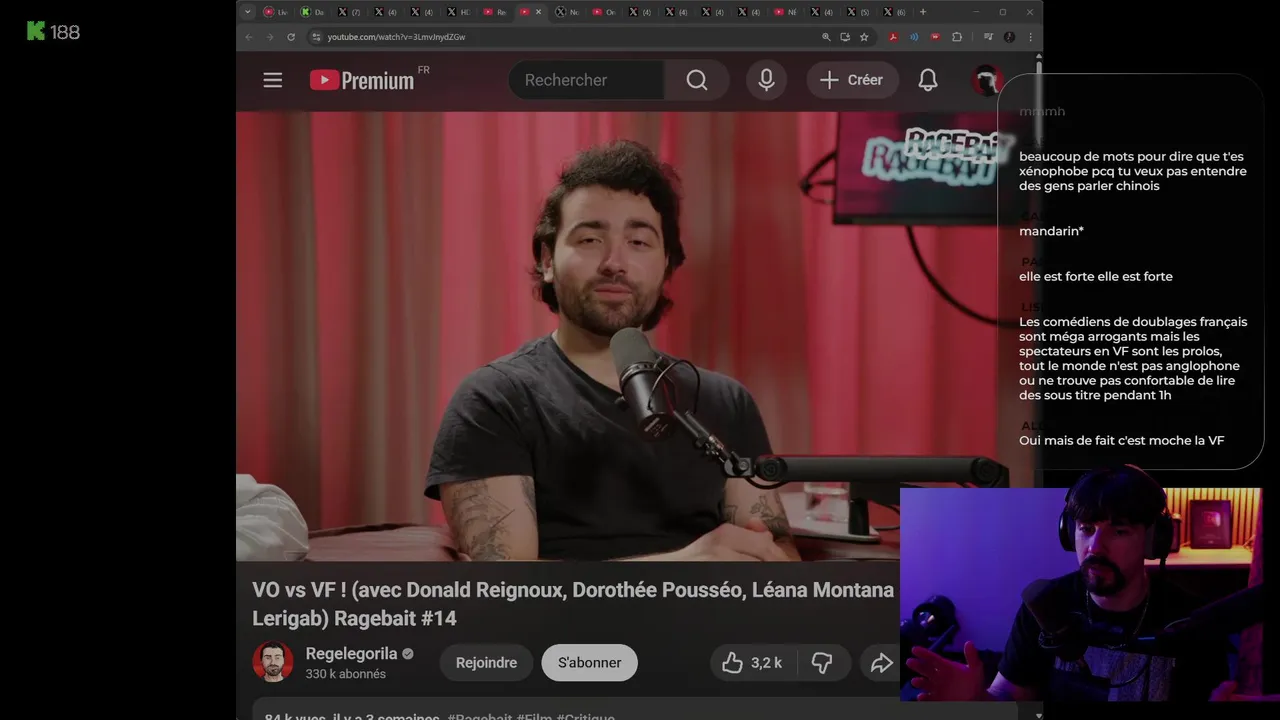Click the streamer webcam overlay
Image resolution: width=1280 pixels, height=720 pixels.
[1080, 595]
